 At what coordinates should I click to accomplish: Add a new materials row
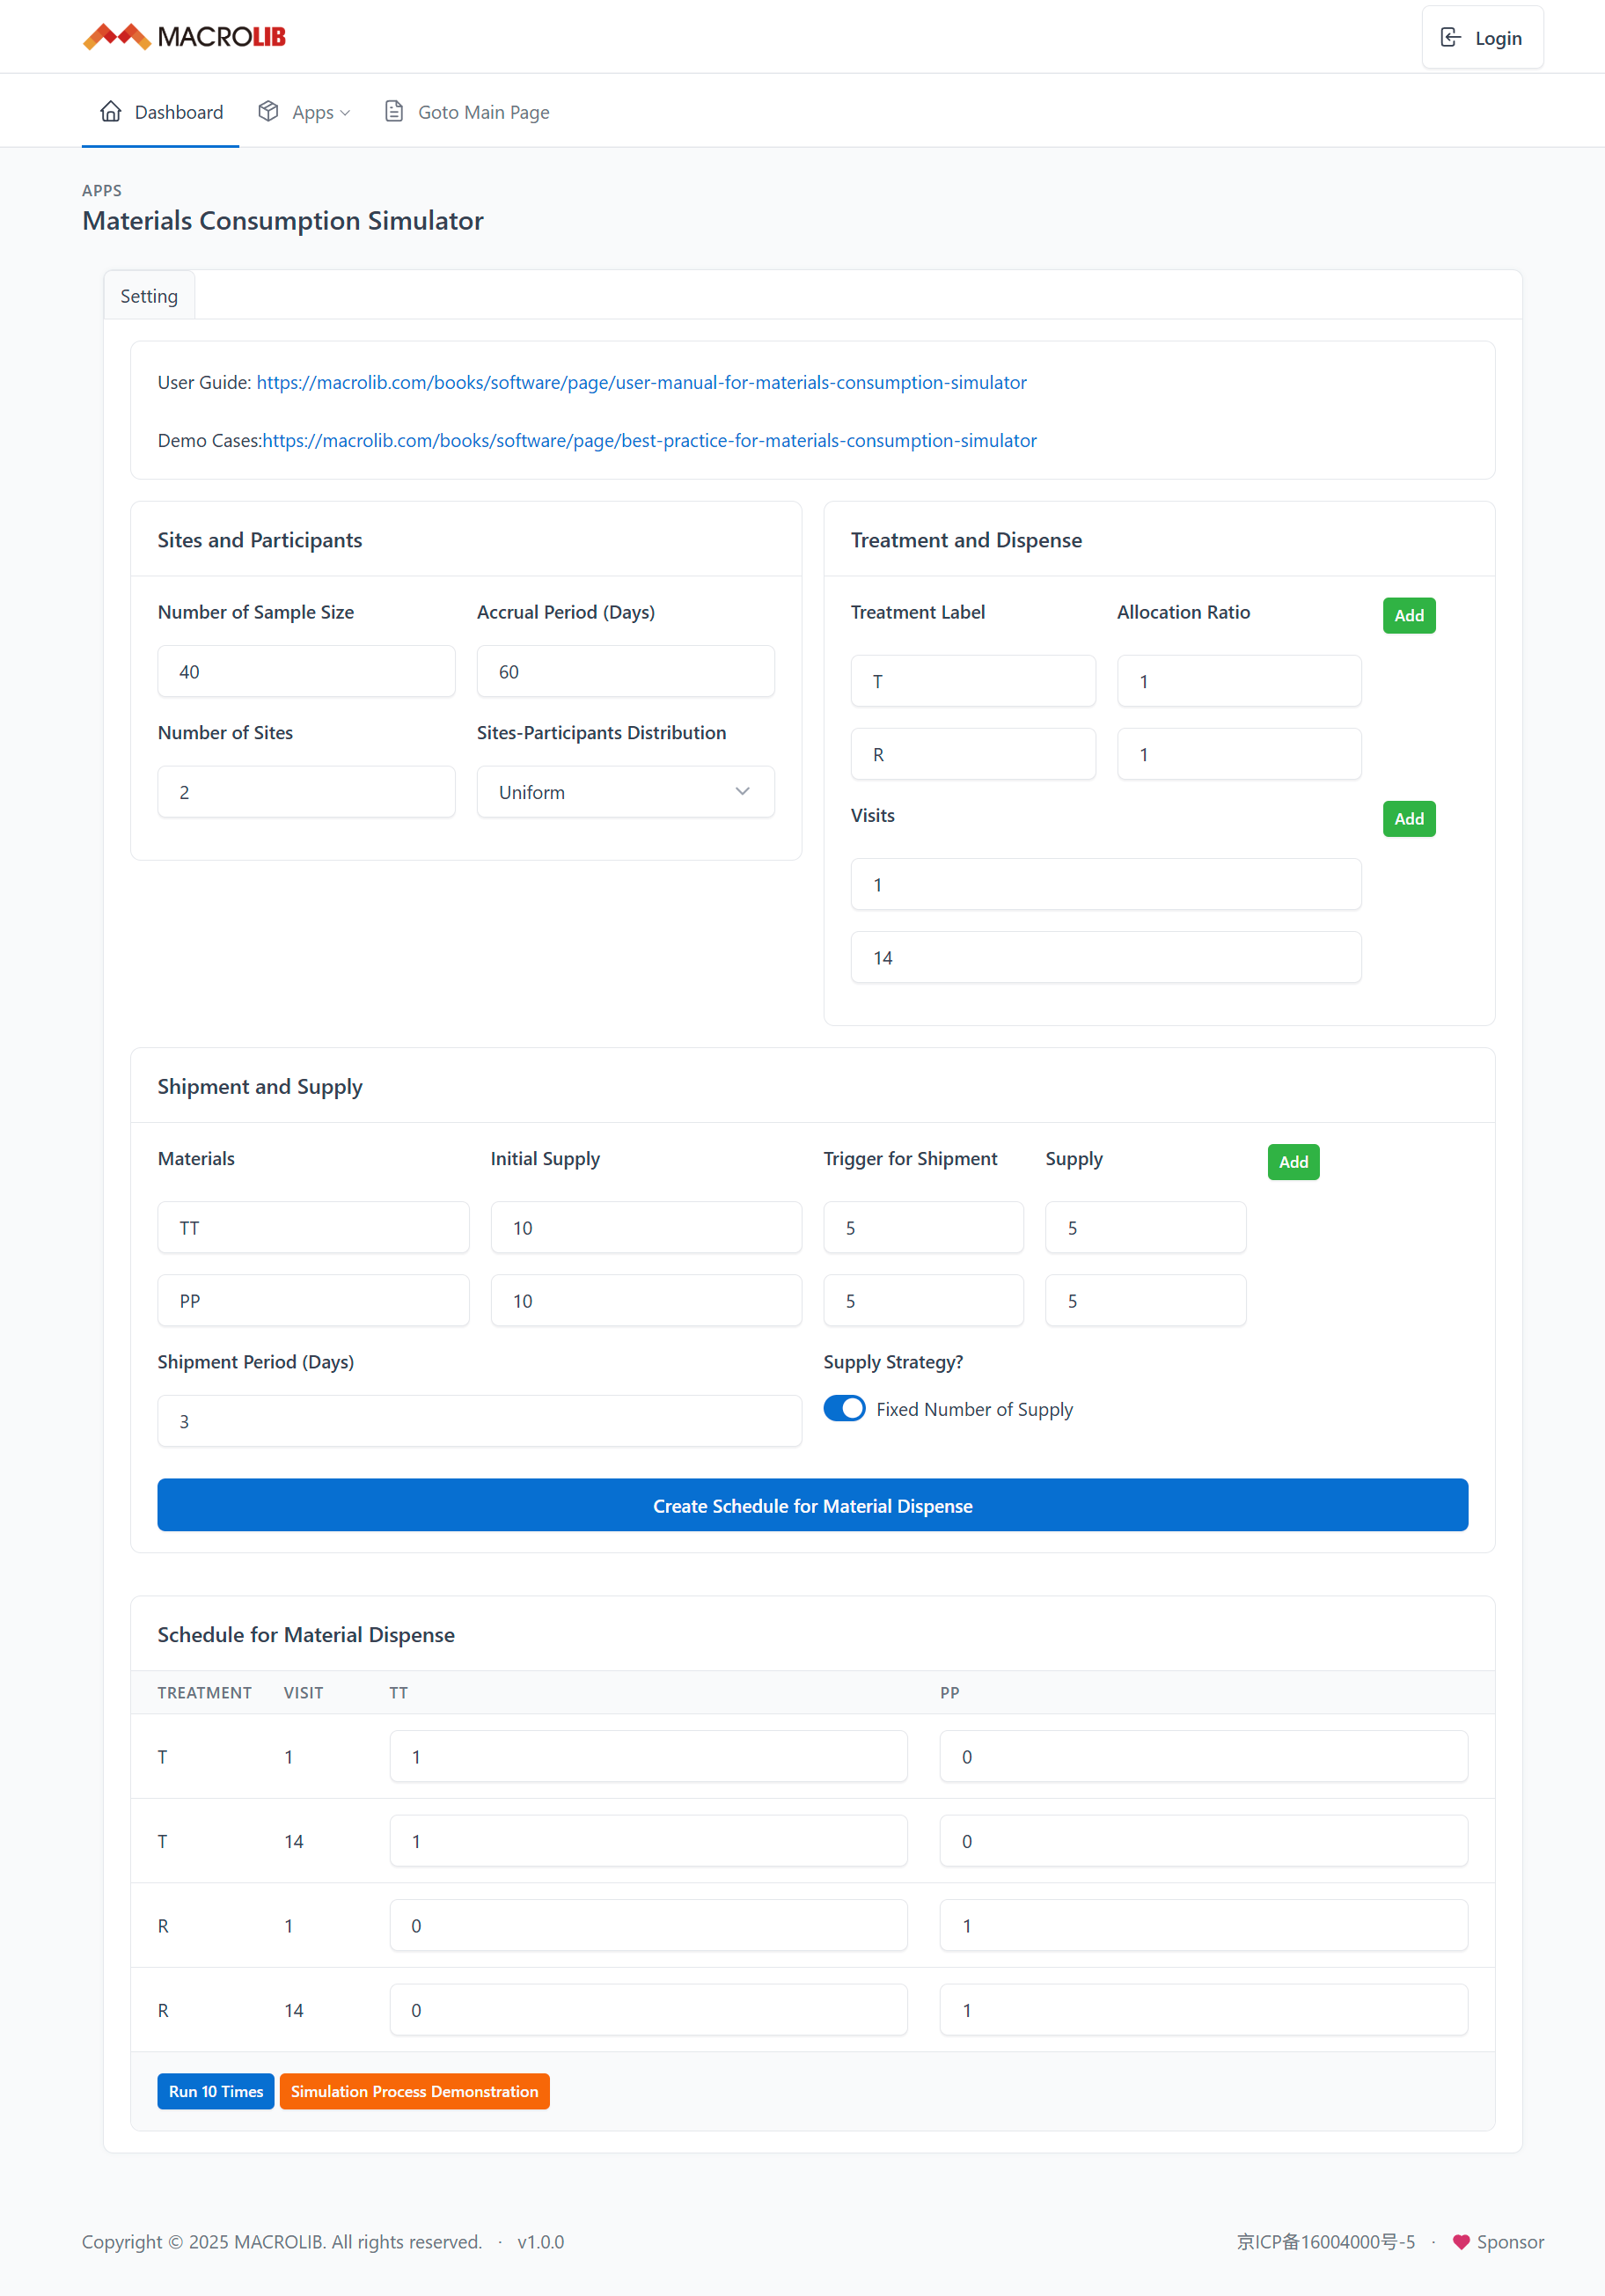pyautogui.click(x=1293, y=1161)
